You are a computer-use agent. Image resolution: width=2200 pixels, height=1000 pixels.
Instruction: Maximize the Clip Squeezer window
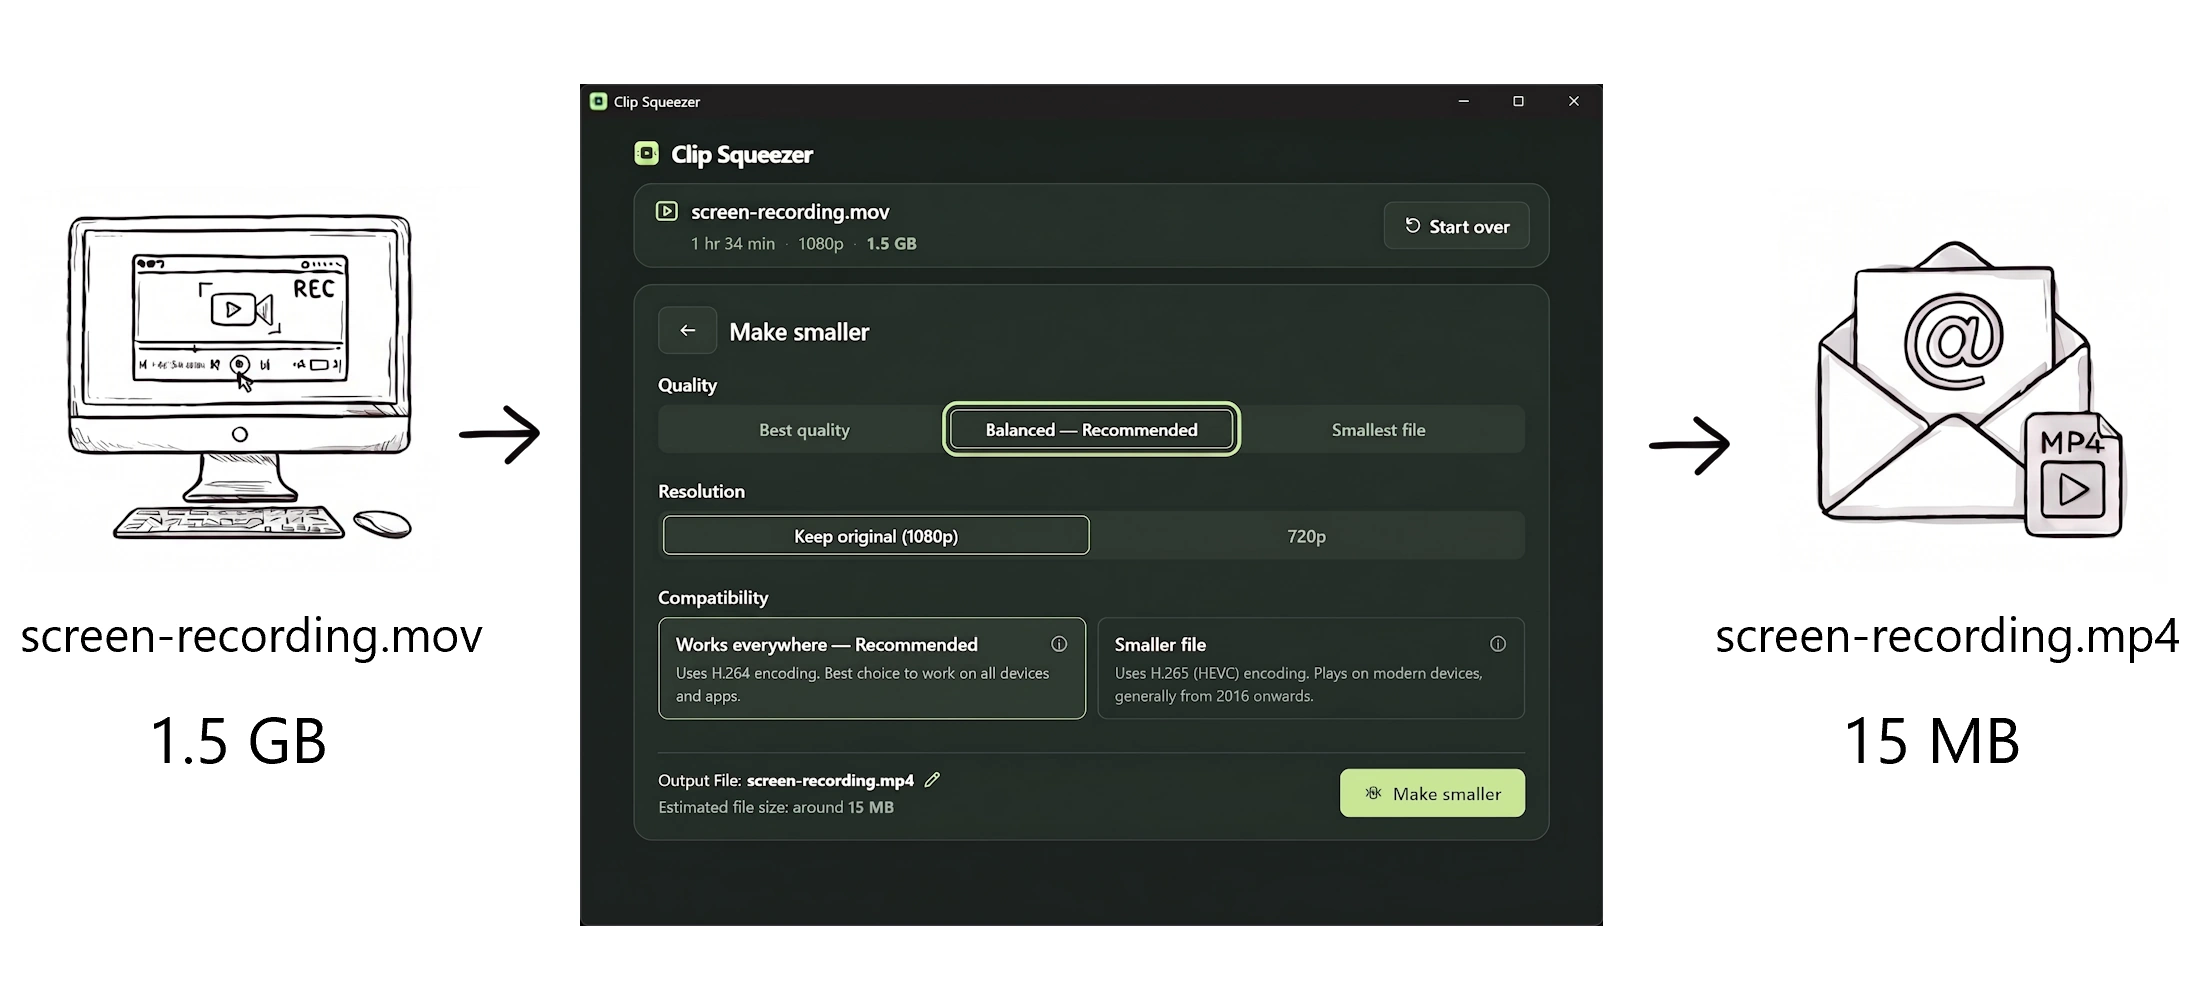[1518, 101]
